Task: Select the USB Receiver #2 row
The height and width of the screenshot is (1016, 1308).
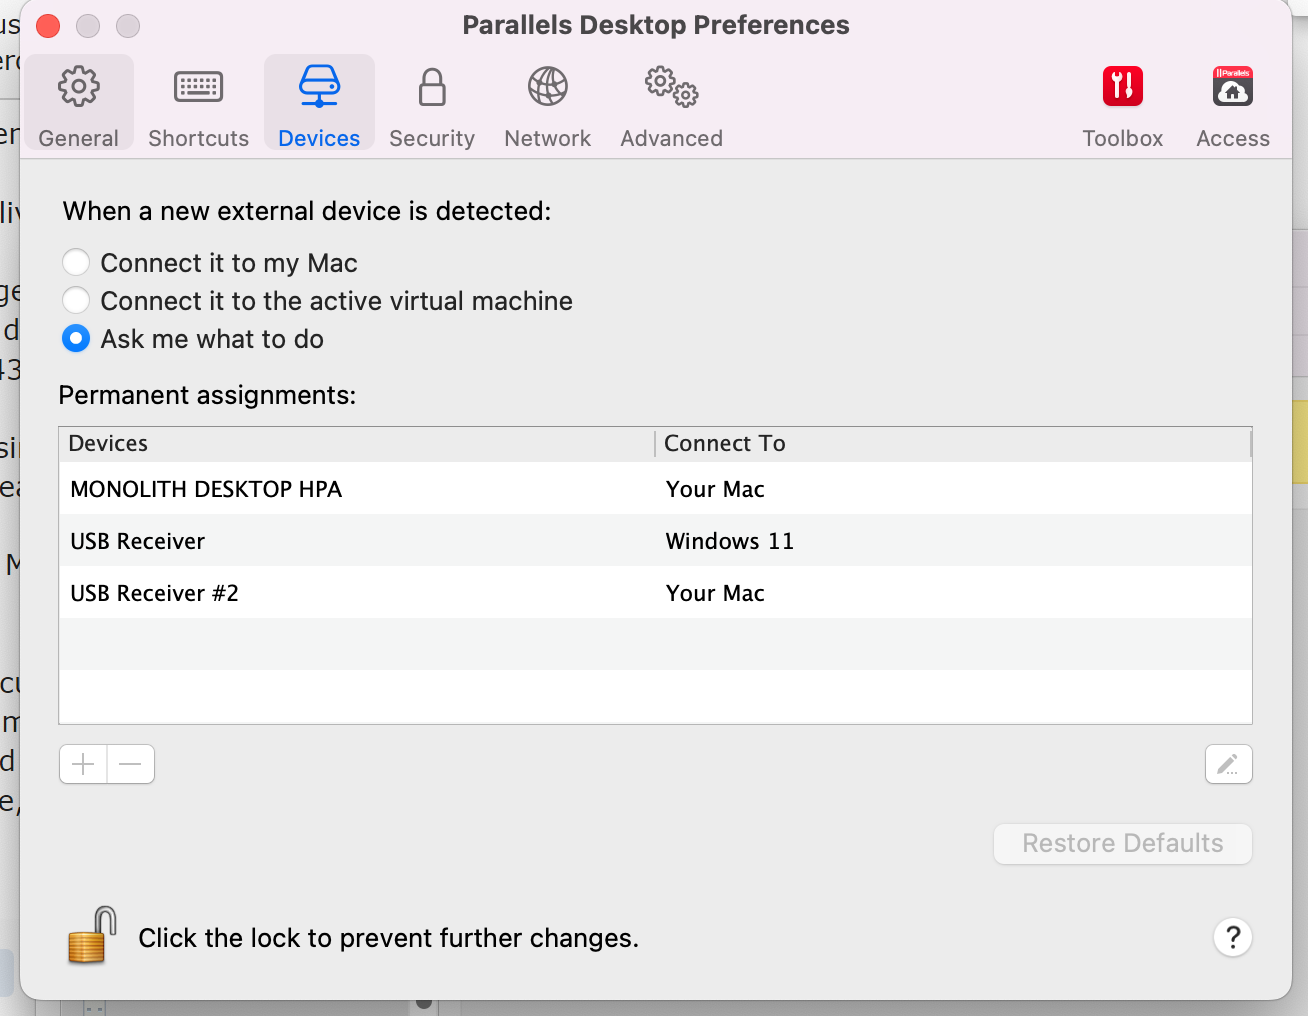Action: pyautogui.click(x=155, y=593)
